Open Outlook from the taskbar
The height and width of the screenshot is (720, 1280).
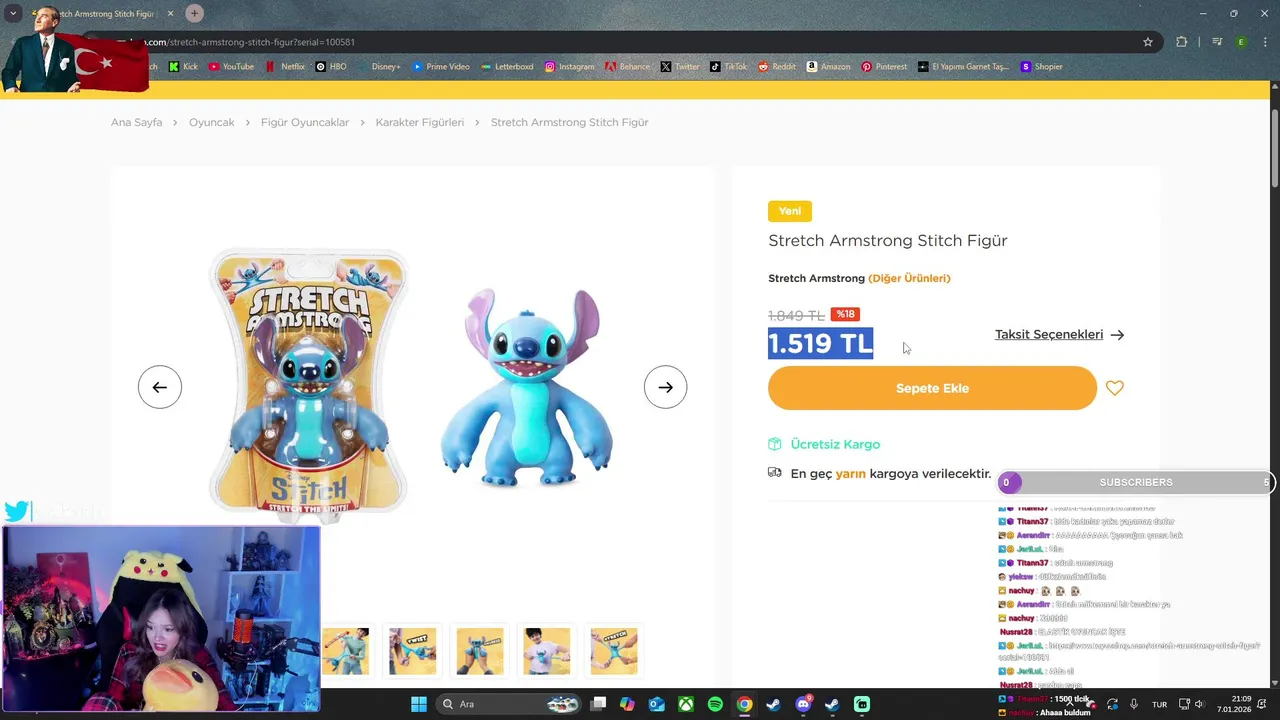pyautogui.click(x=657, y=704)
